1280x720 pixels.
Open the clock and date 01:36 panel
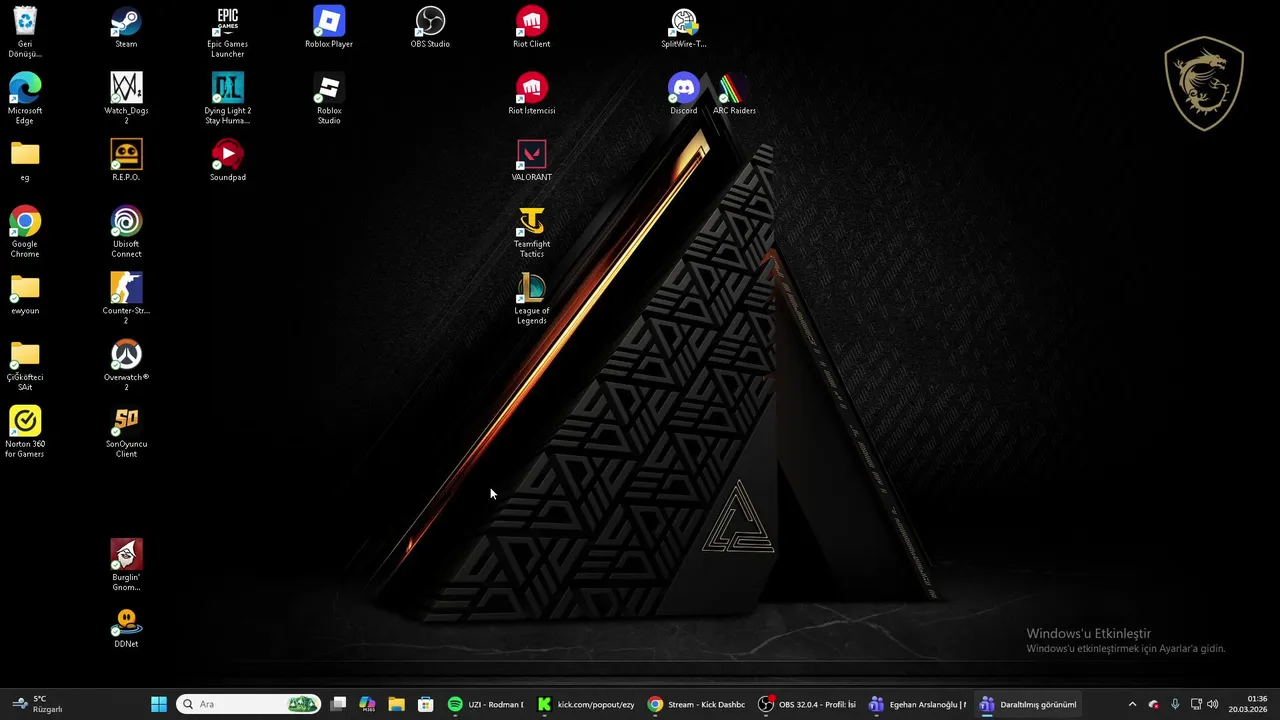pos(1250,704)
